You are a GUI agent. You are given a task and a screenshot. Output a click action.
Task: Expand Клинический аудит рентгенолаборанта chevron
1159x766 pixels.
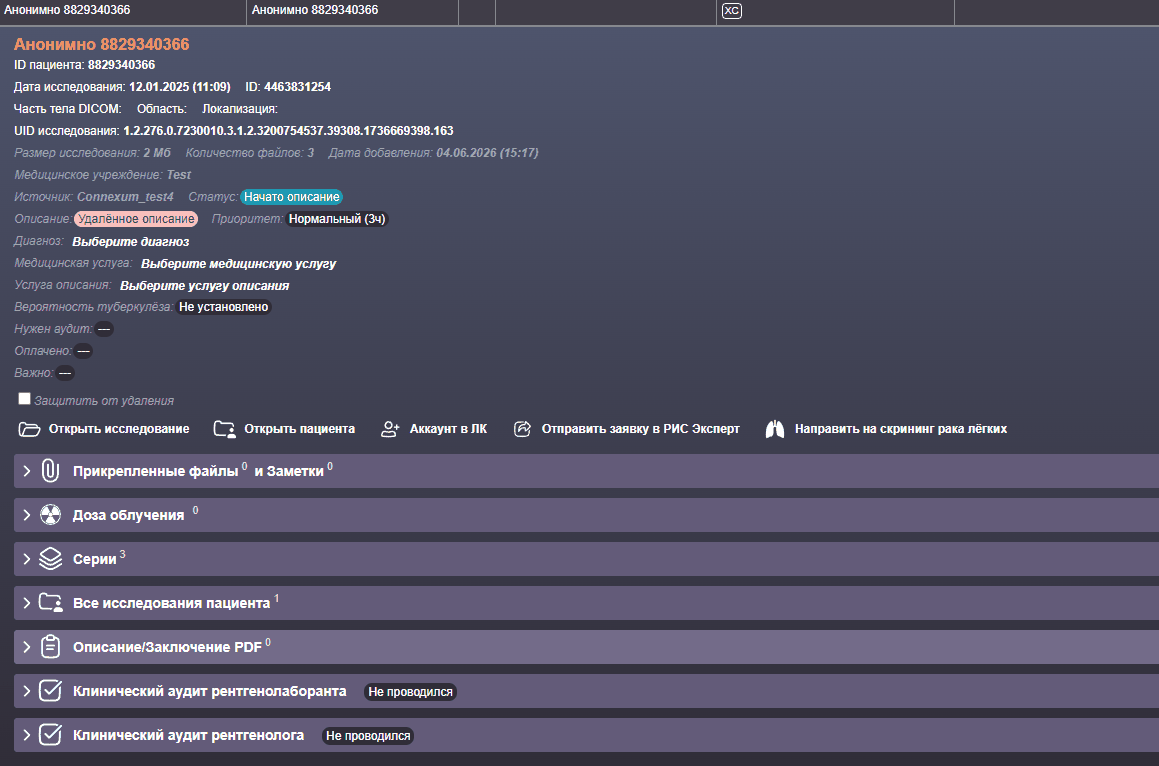[x=27, y=691]
